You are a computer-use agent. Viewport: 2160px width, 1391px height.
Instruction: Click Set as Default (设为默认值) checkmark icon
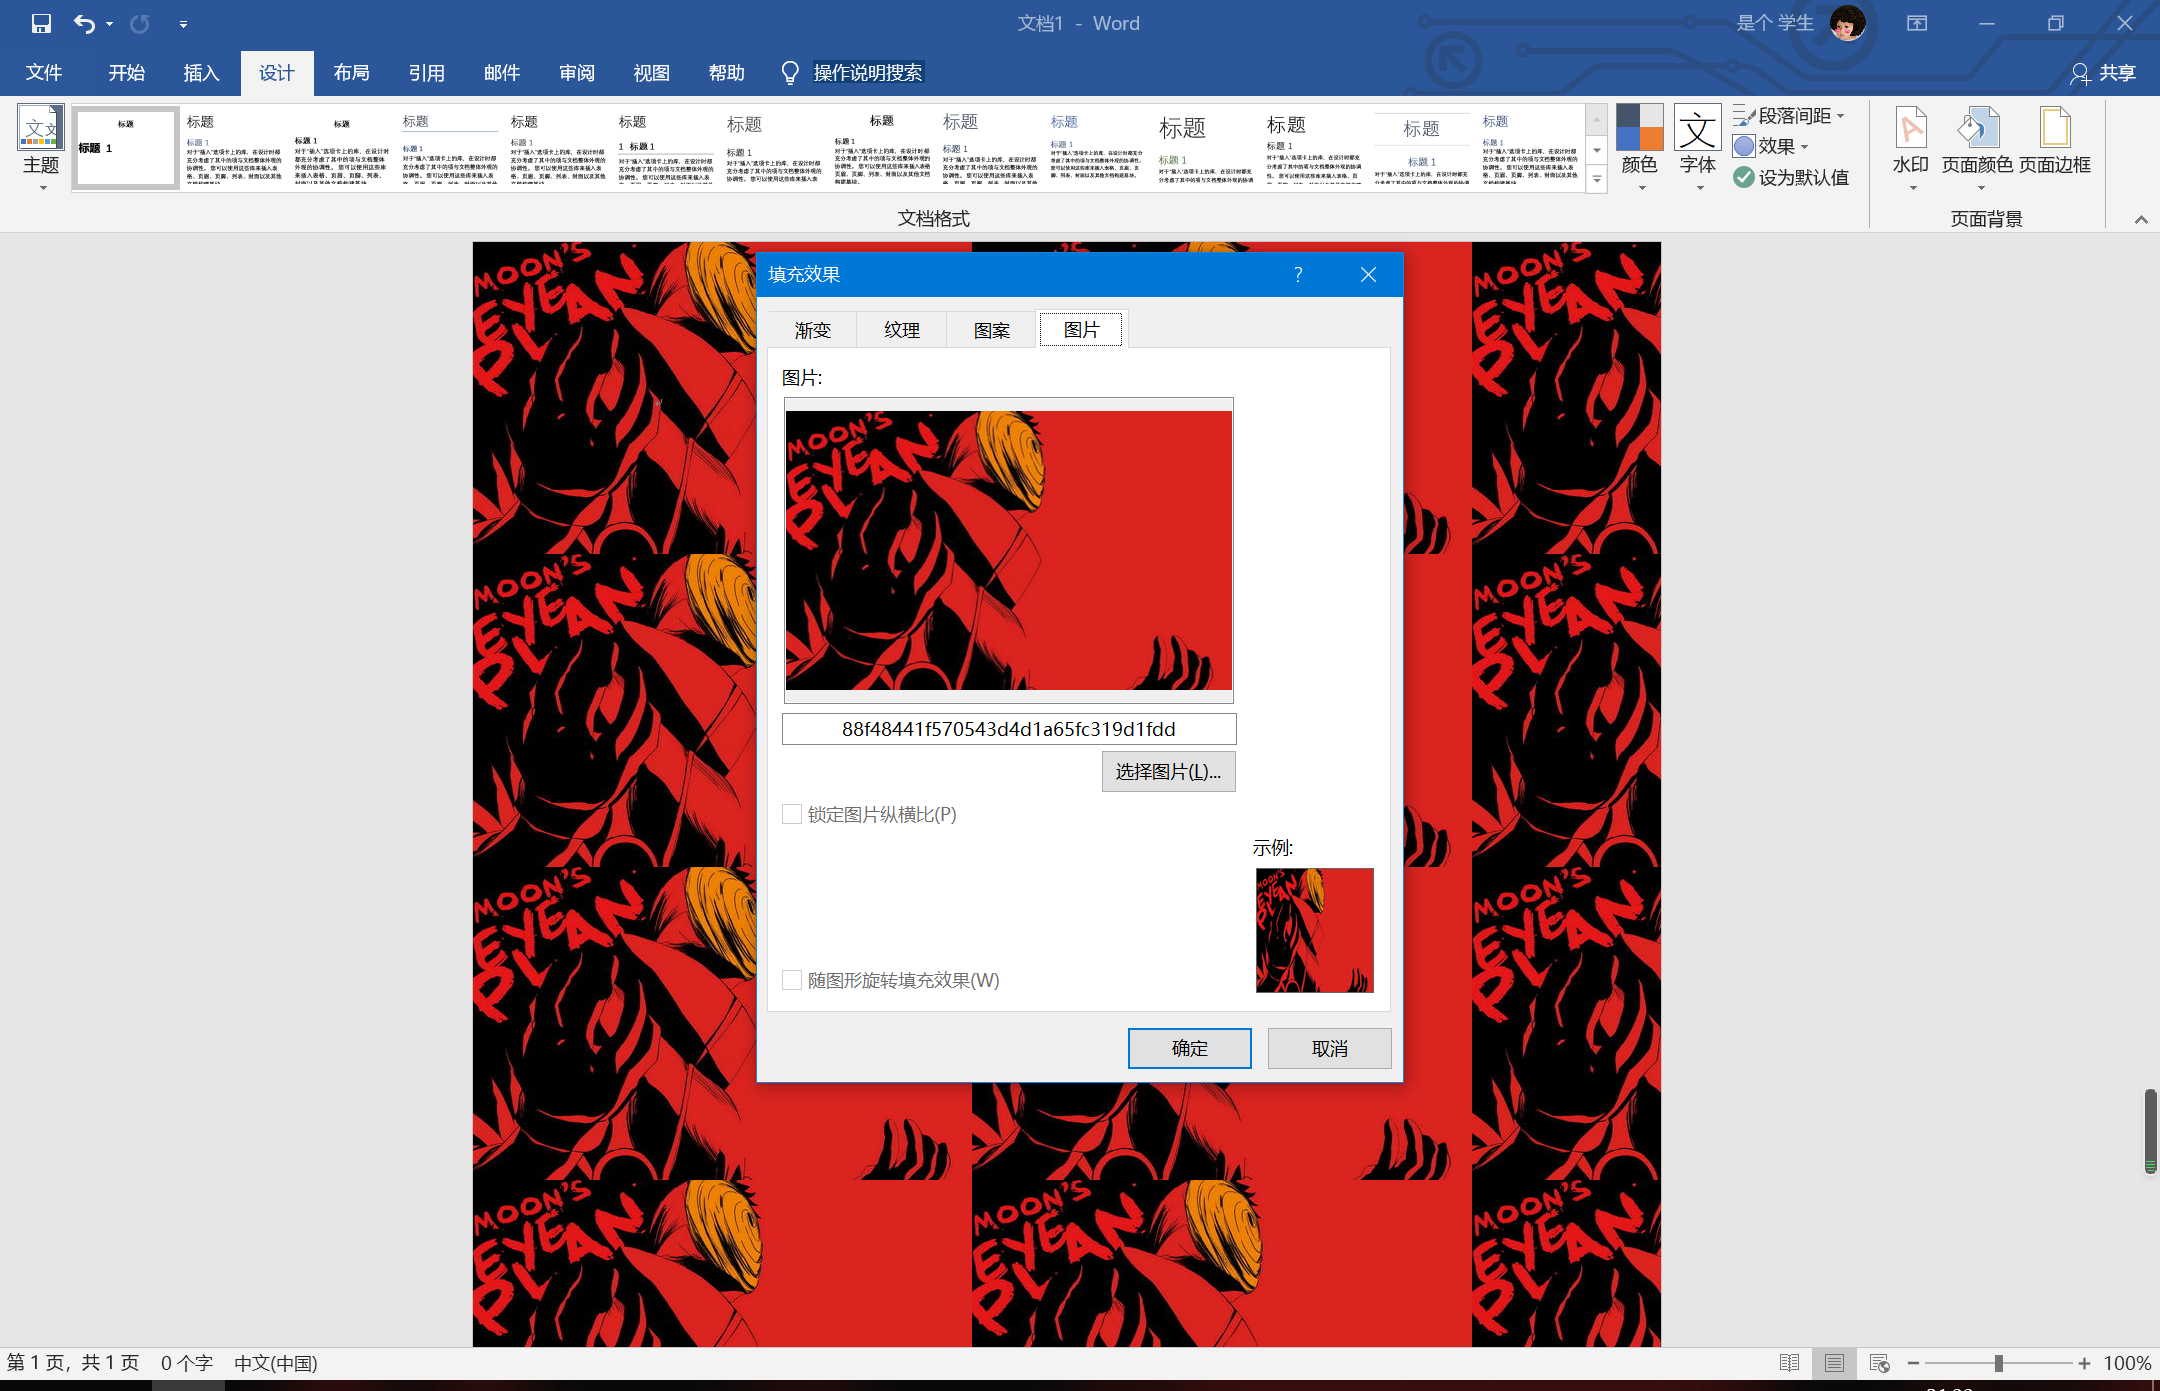coord(1744,177)
